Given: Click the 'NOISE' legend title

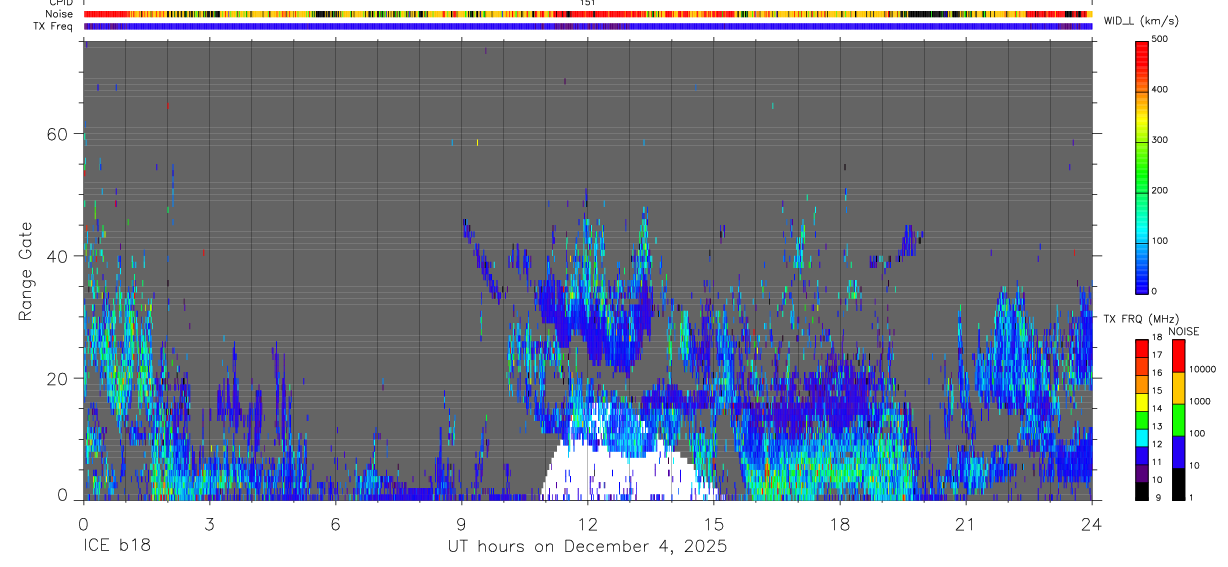Looking at the screenshot, I should (1184, 331).
